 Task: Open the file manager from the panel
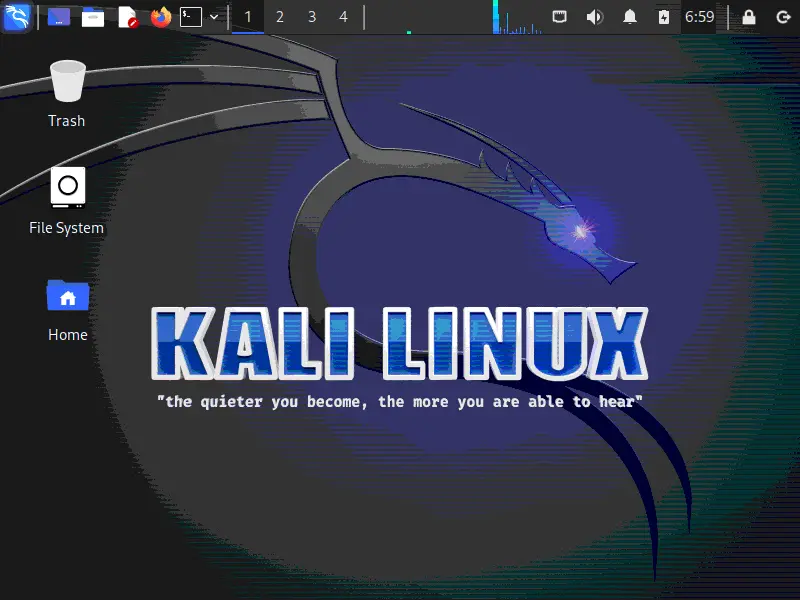(93, 17)
